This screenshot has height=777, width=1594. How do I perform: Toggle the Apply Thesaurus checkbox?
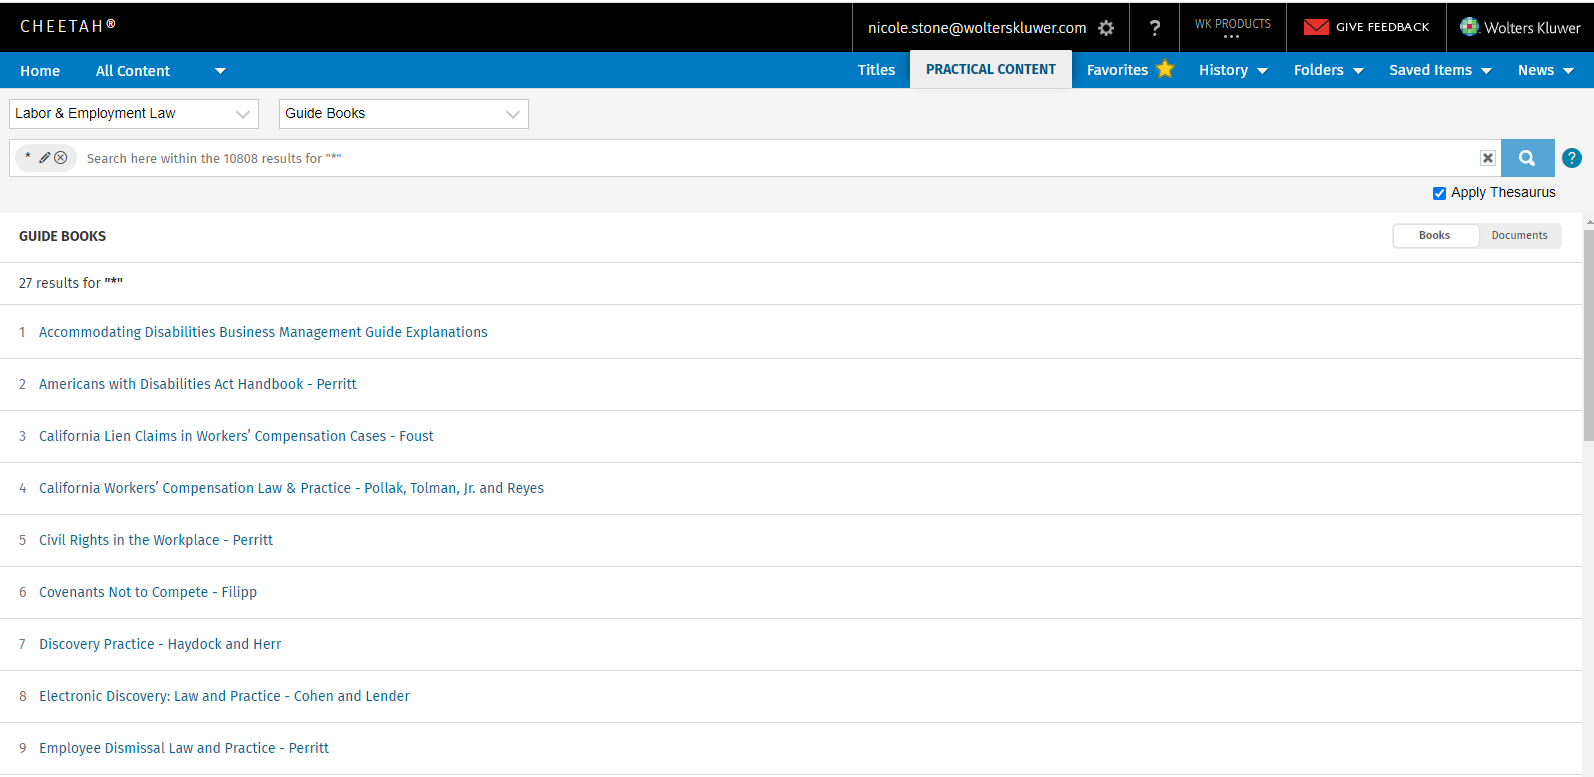[x=1439, y=193]
